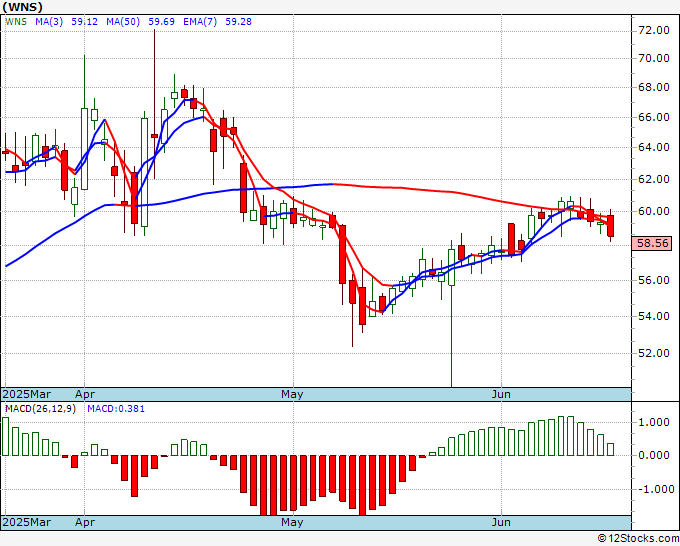Click Jun on the MACD time axis
Screen dimensions: 680x546
(501, 522)
